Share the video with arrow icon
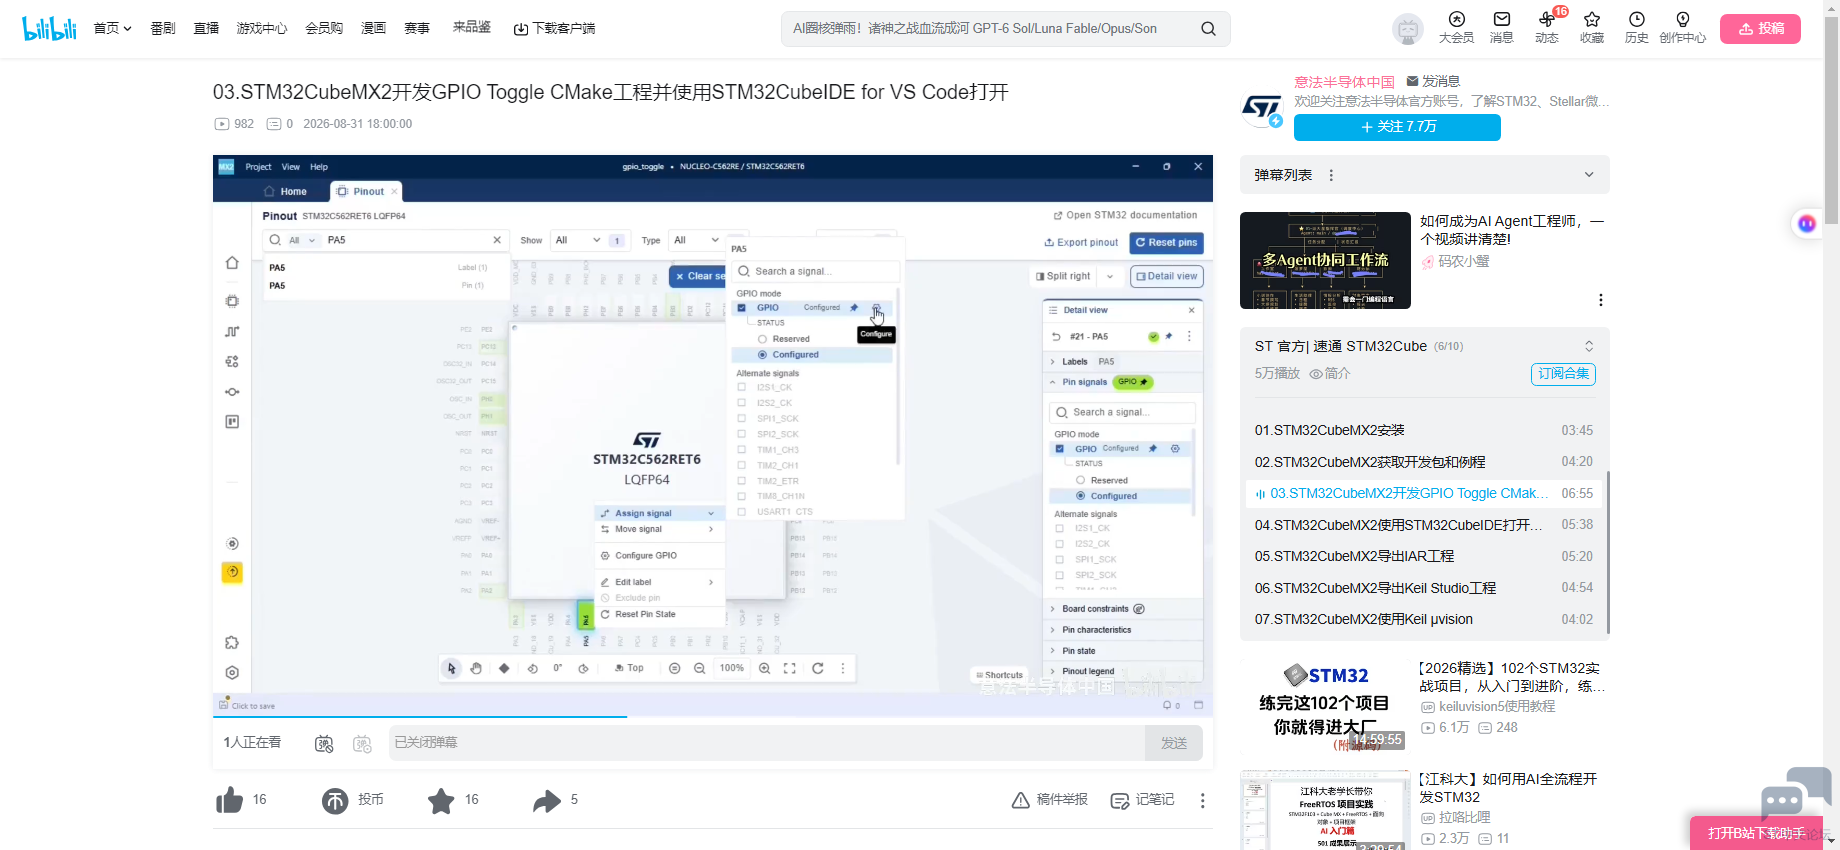The image size is (1840, 850). pyautogui.click(x=547, y=800)
